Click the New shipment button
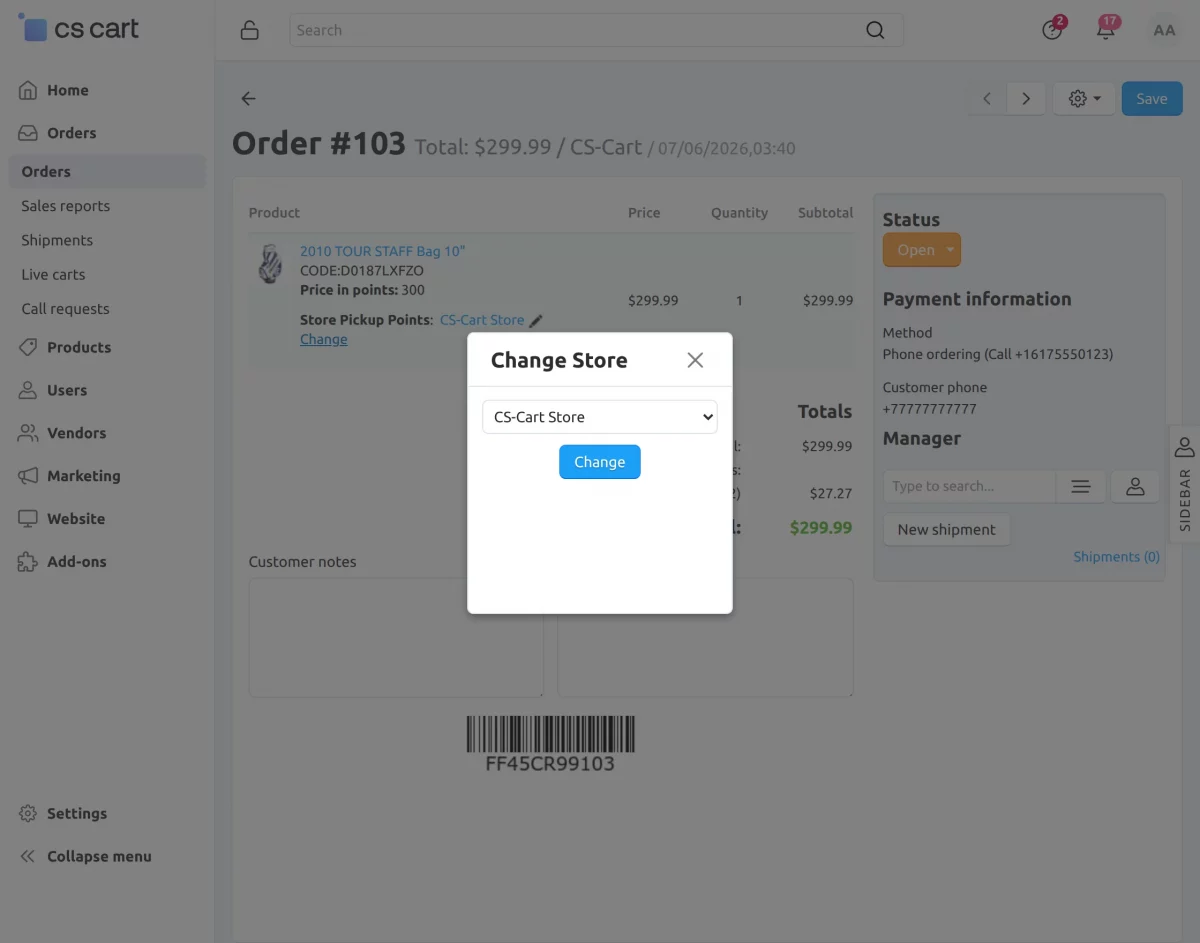Image resolution: width=1200 pixels, height=943 pixels. point(946,530)
